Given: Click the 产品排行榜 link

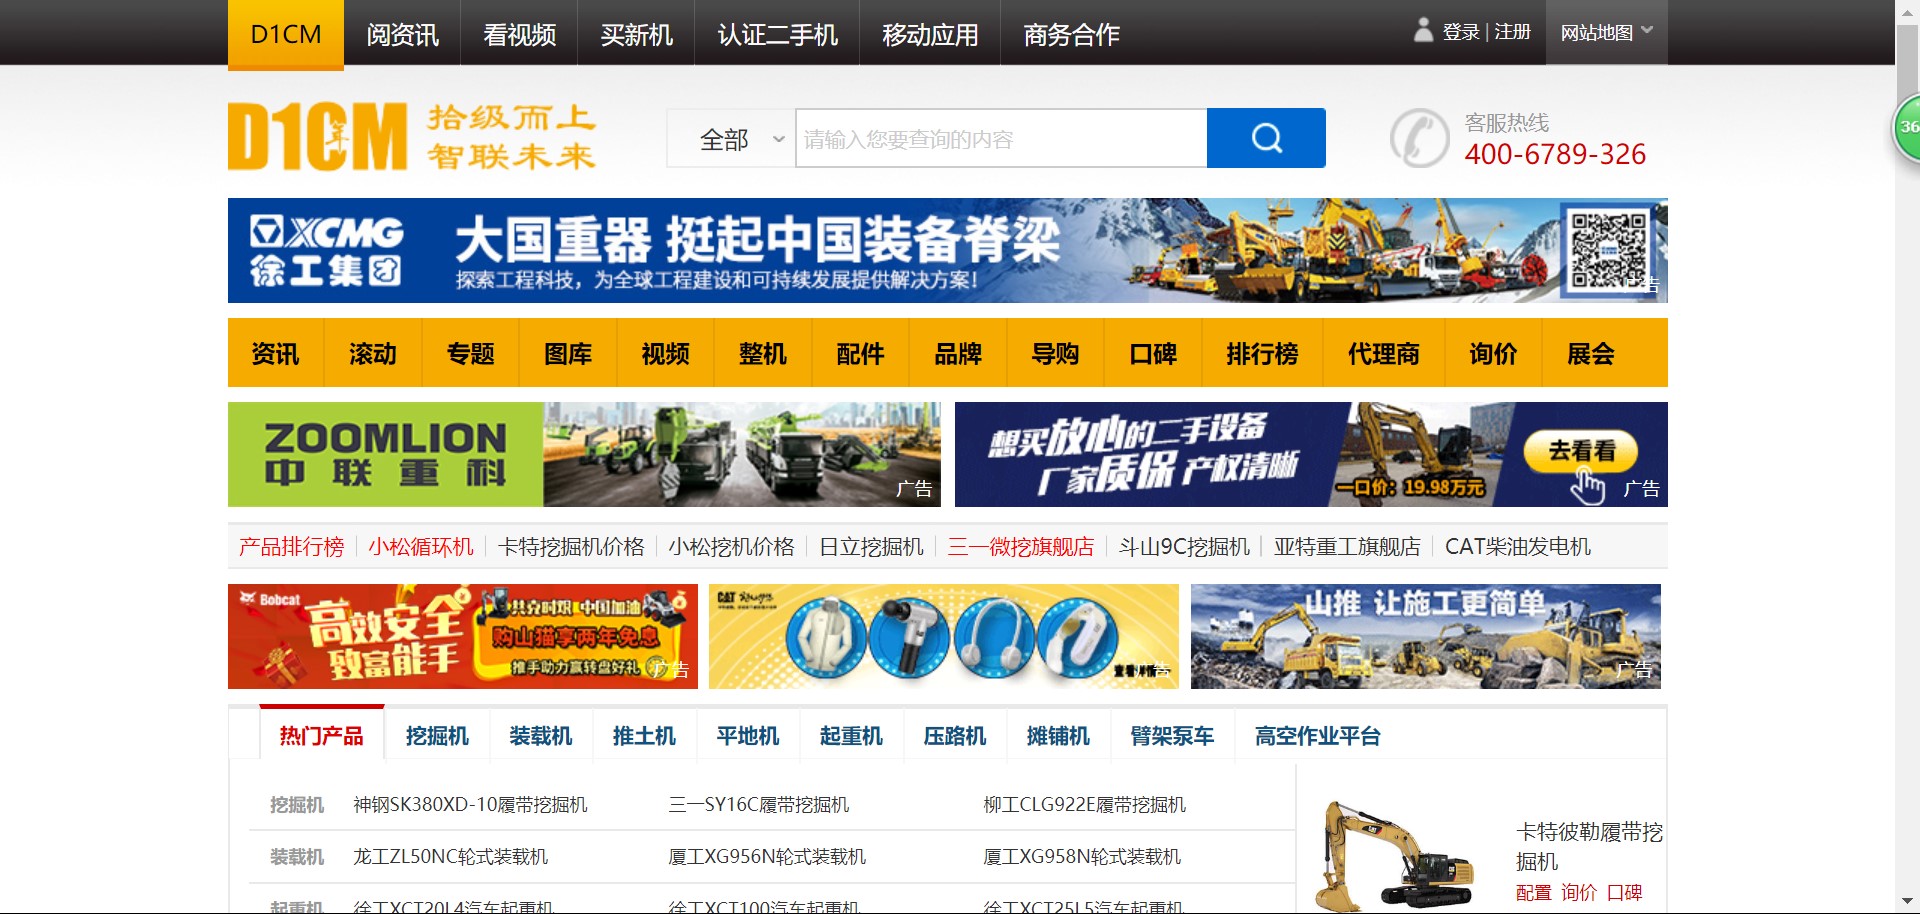Looking at the screenshot, I should 291,547.
